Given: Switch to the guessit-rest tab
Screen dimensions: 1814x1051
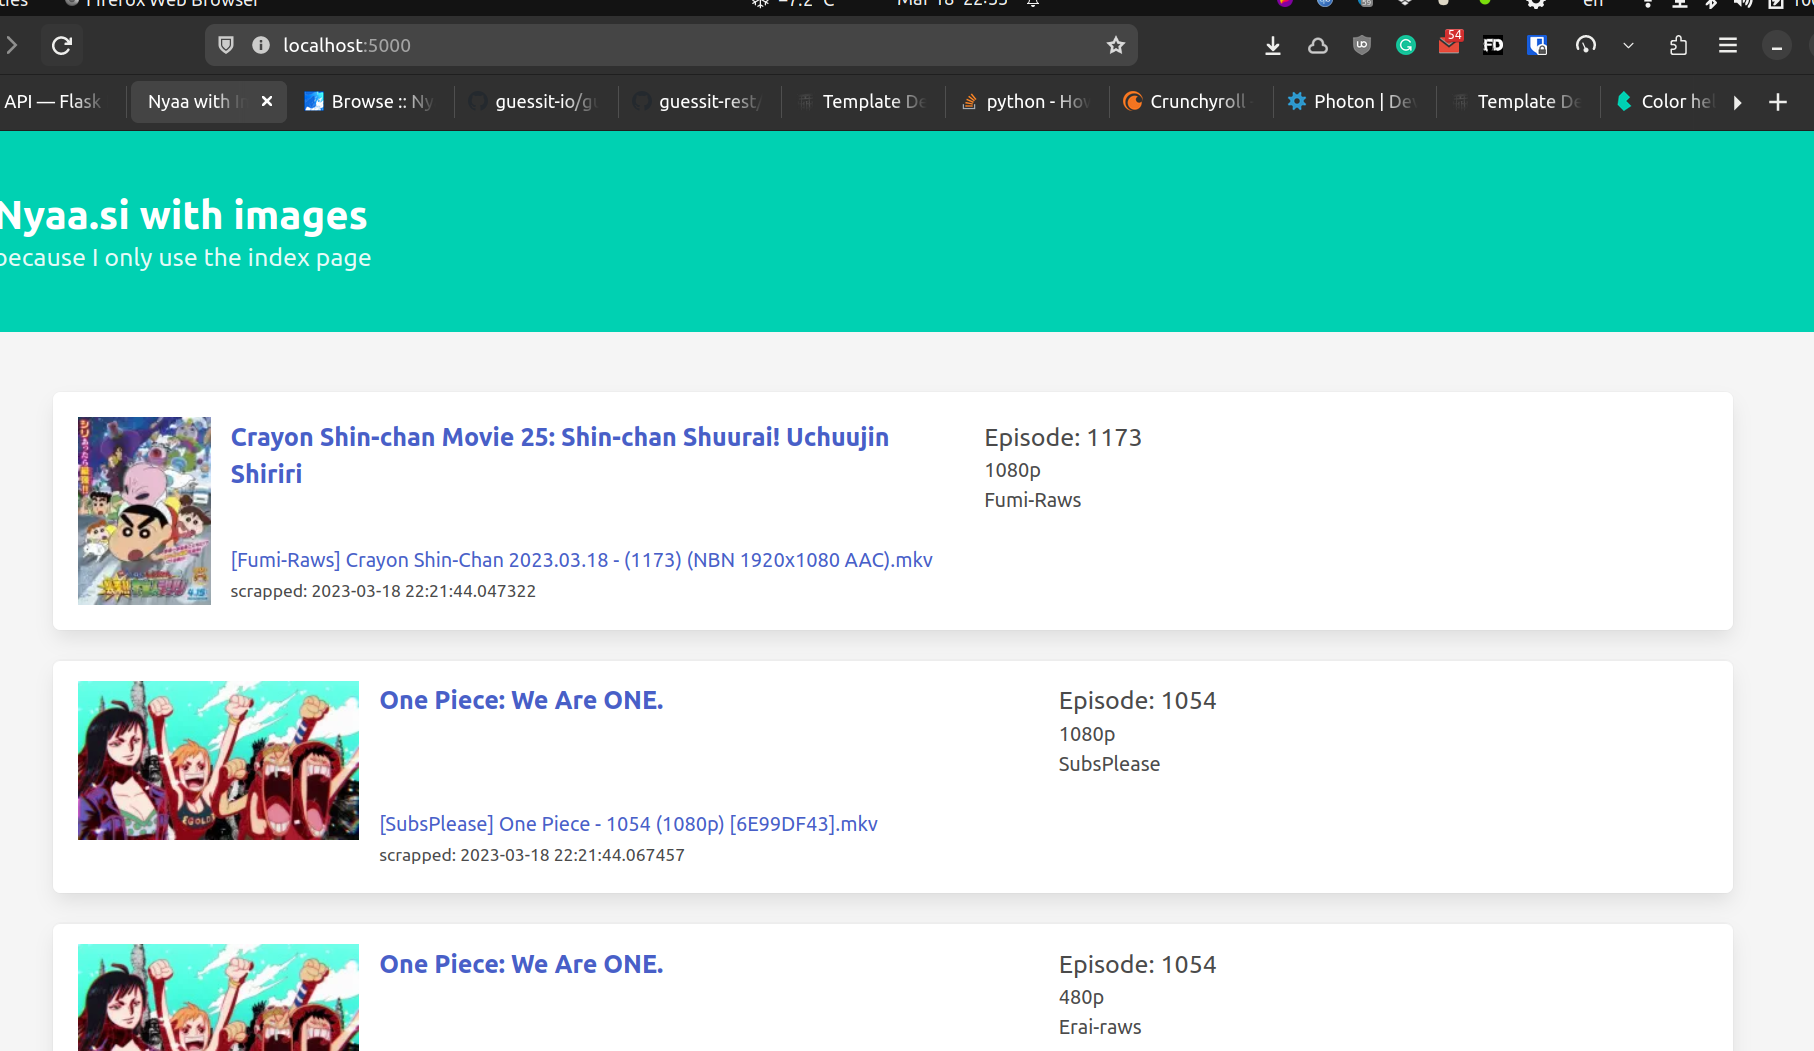Looking at the screenshot, I should [698, 101].
